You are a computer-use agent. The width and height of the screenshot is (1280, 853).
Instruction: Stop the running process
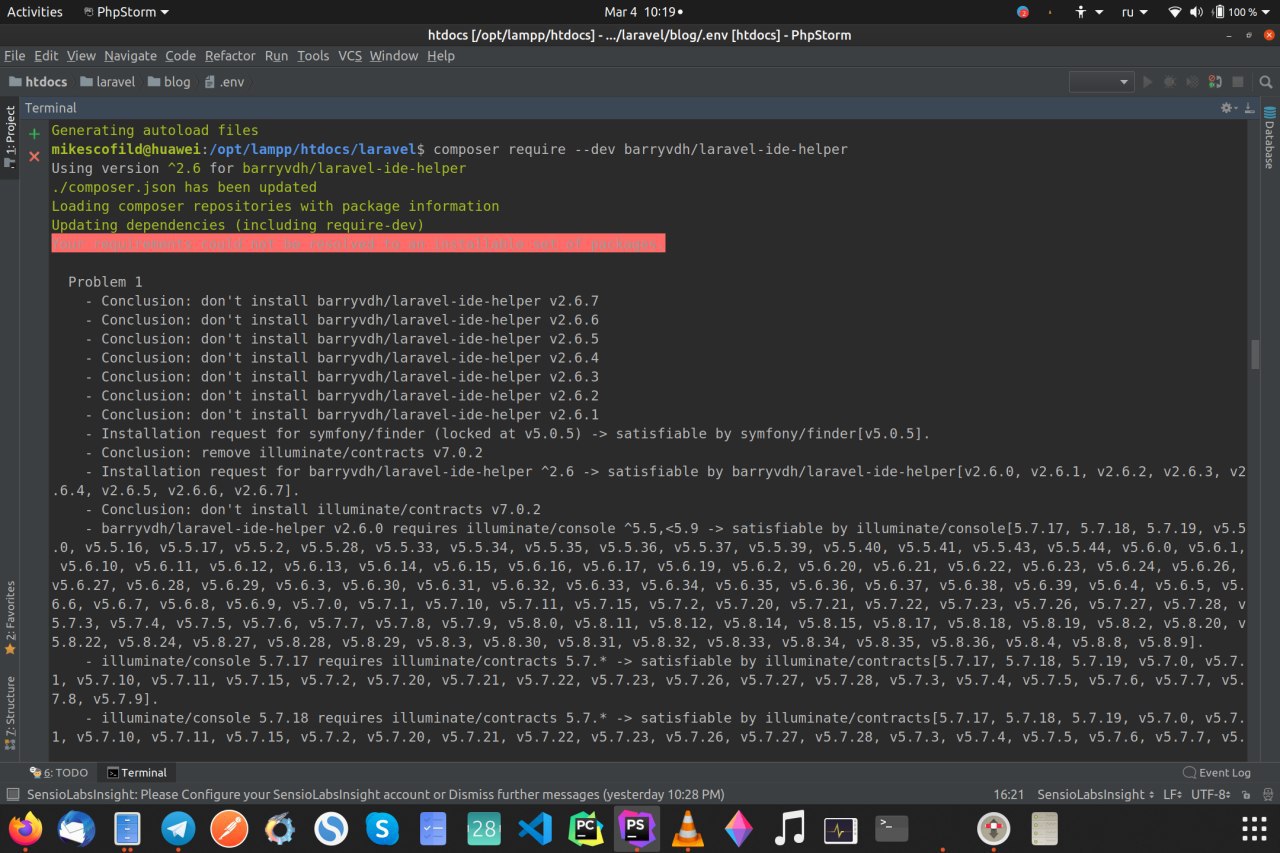[1237, 82]
